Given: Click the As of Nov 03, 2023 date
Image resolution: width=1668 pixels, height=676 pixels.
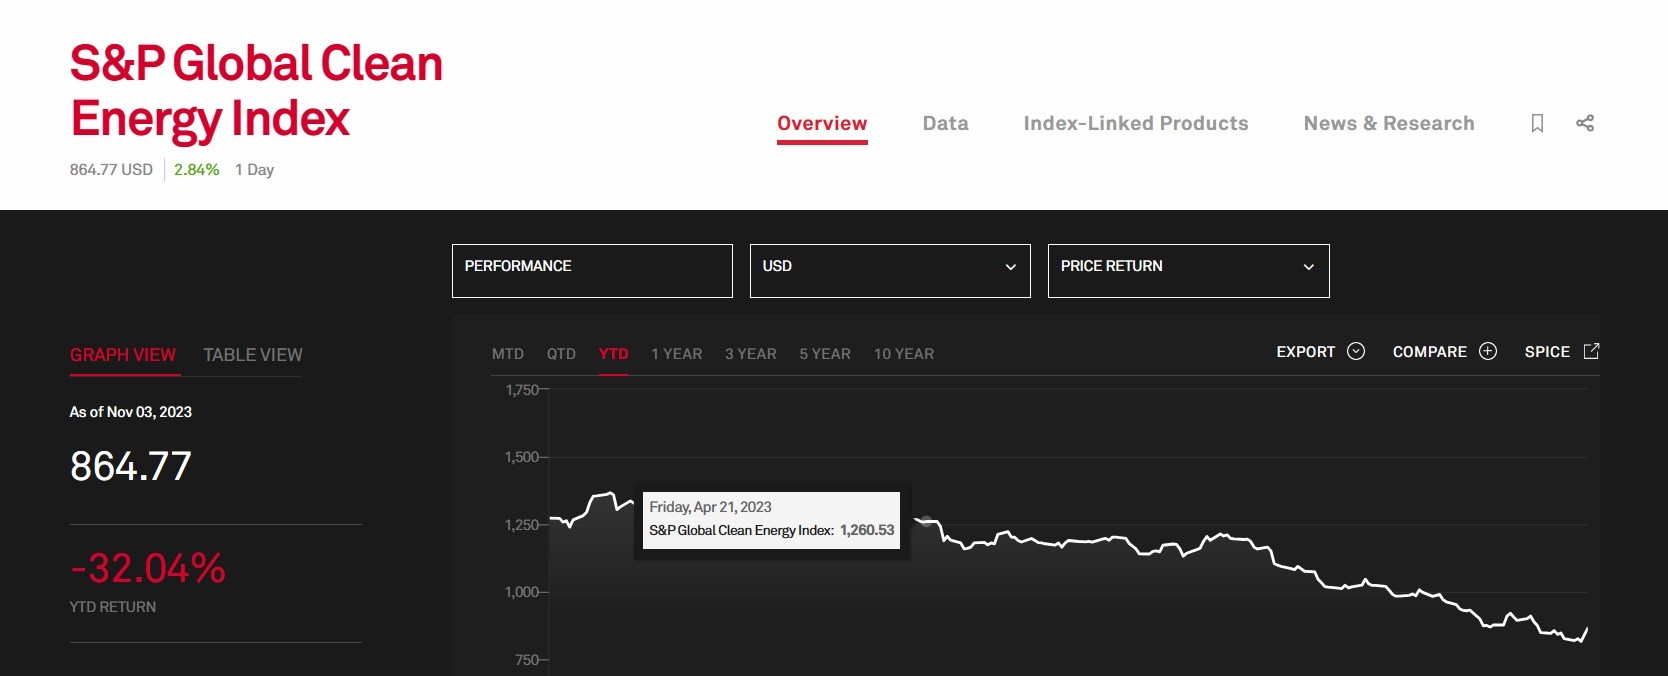Looking at the screenshot, I should 130,412.
